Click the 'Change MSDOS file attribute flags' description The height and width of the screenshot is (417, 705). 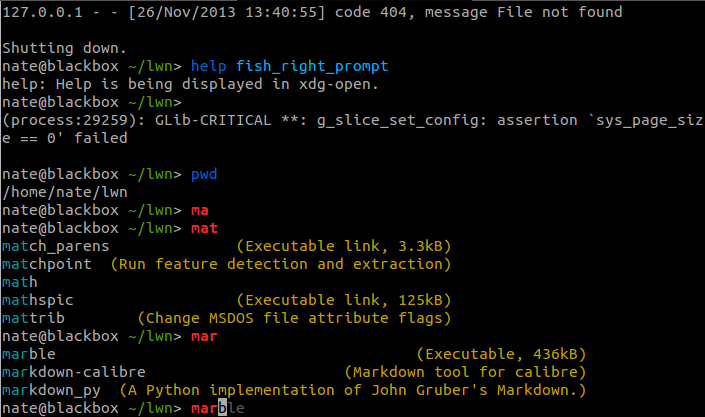[292, 318]
